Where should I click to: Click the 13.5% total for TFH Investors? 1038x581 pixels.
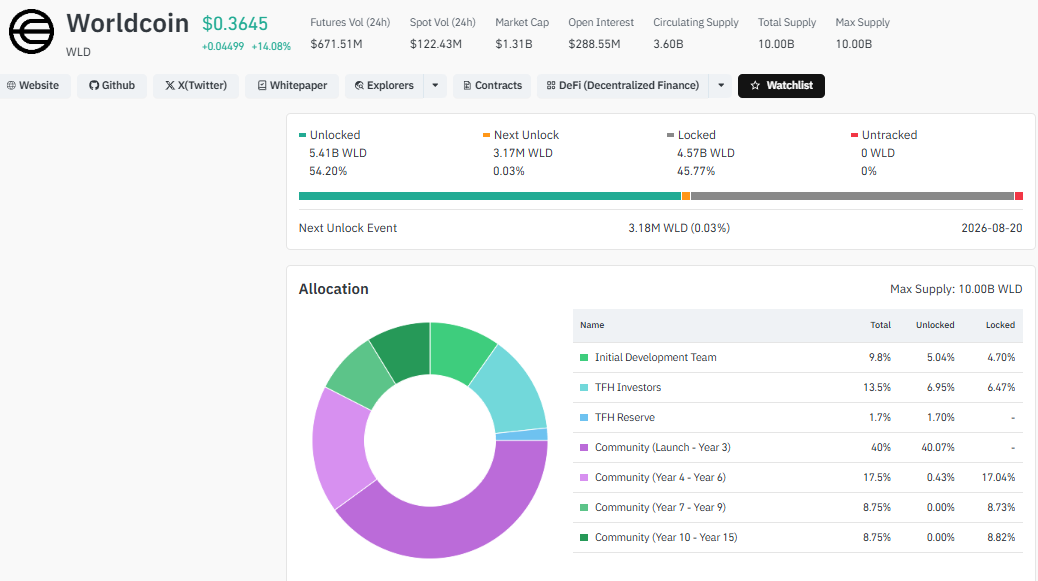[x=876, y=387]
